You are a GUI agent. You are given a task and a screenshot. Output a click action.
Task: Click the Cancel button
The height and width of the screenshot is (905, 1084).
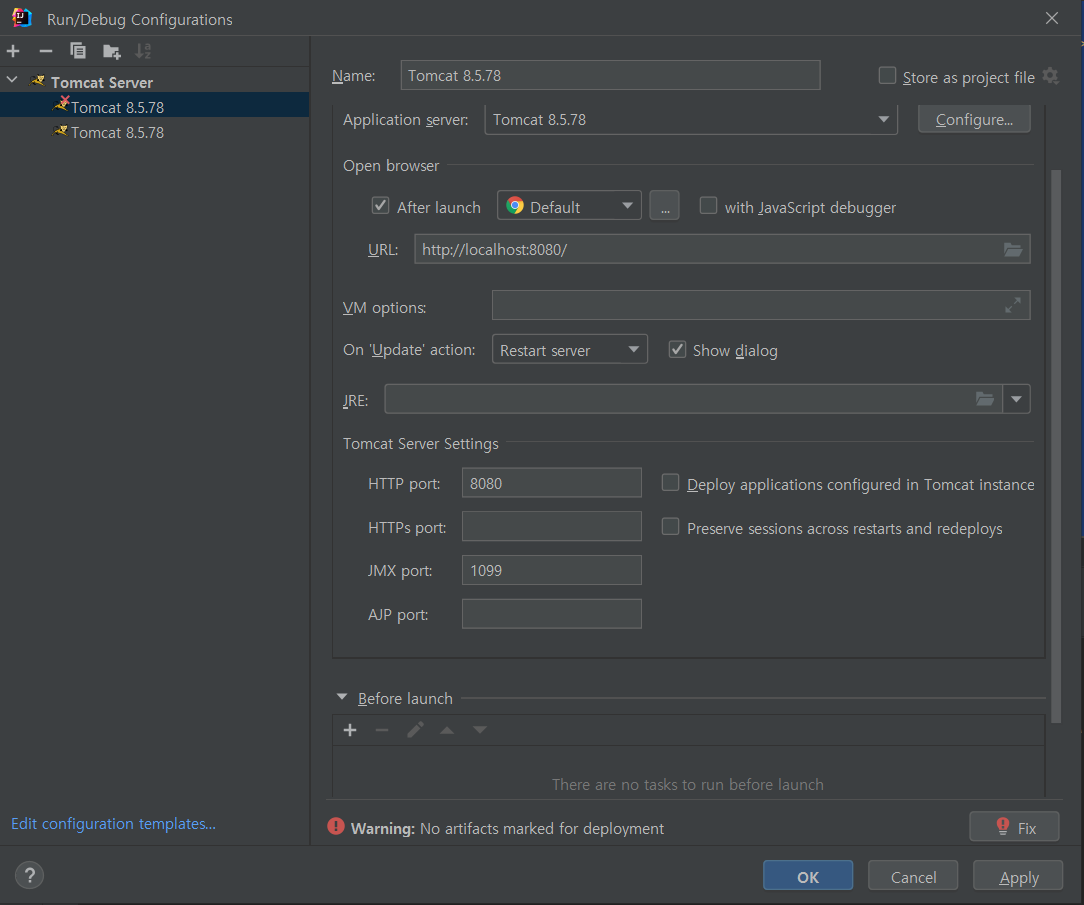coord(913,876)
